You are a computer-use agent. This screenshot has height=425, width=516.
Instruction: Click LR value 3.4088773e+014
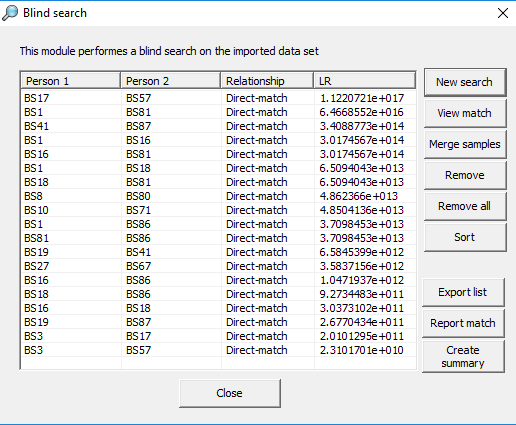click(362, 126)
